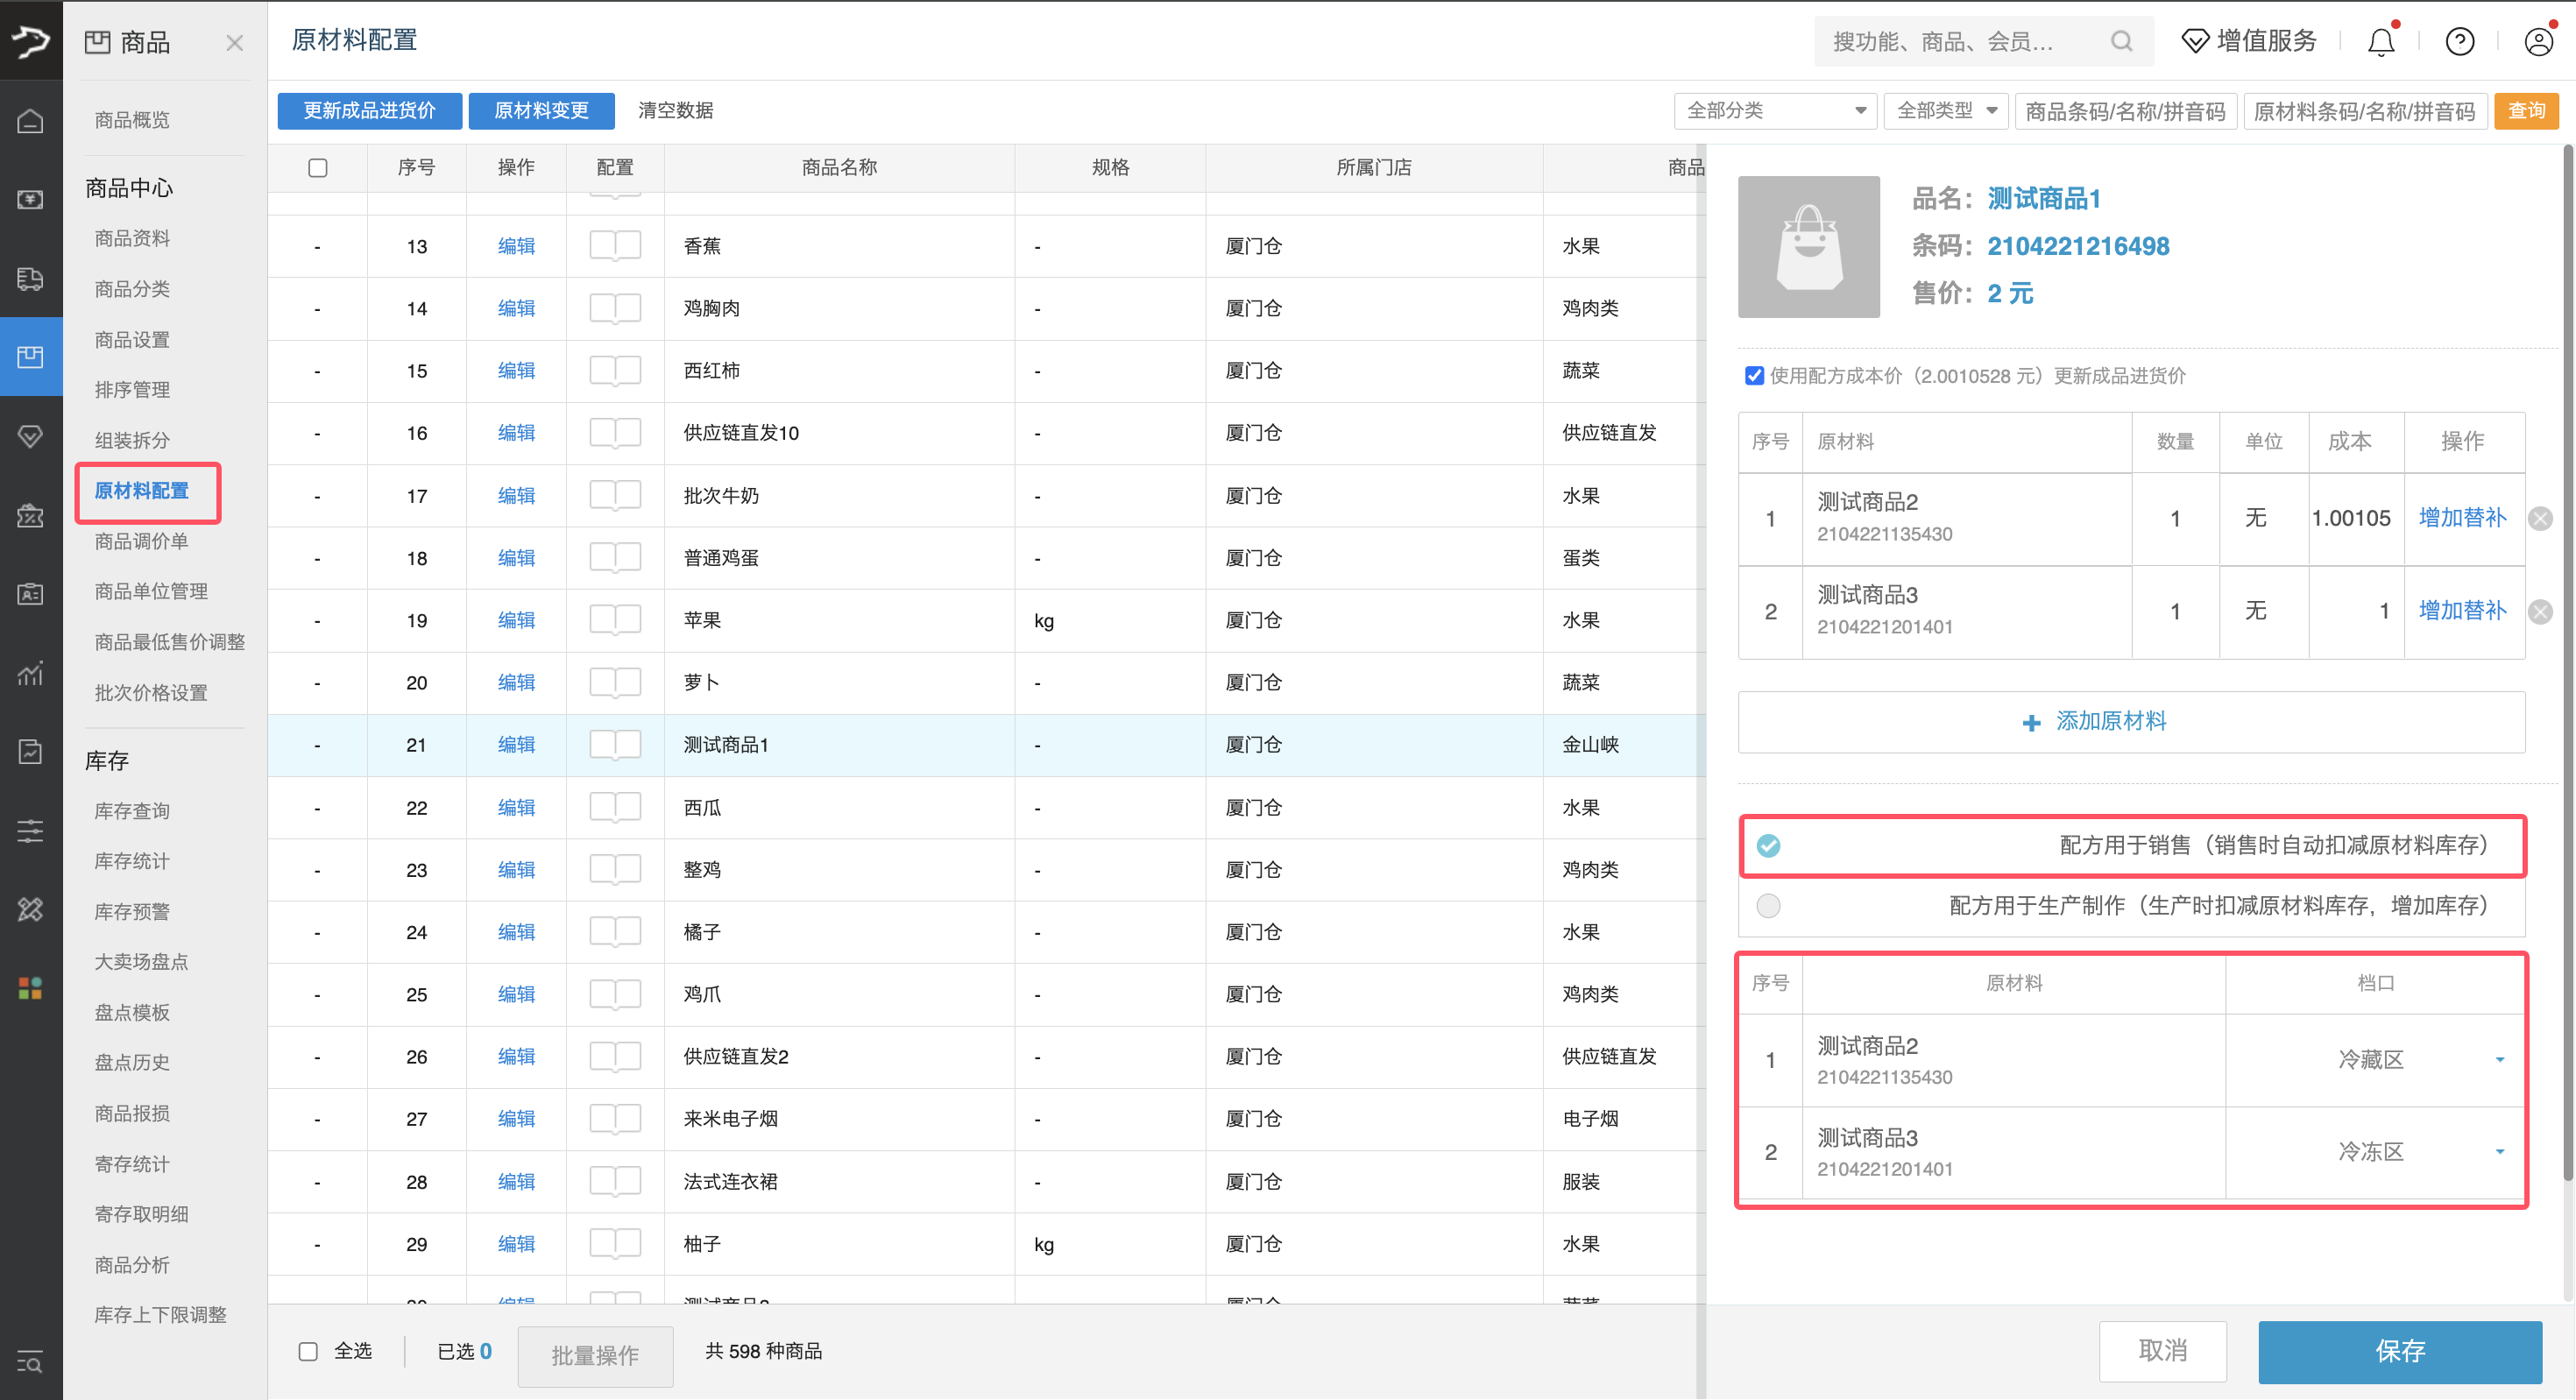Toggle the 配置 switch for 香蕉 row
The image size is (2576, 1400).
click(x=614, y=245)
